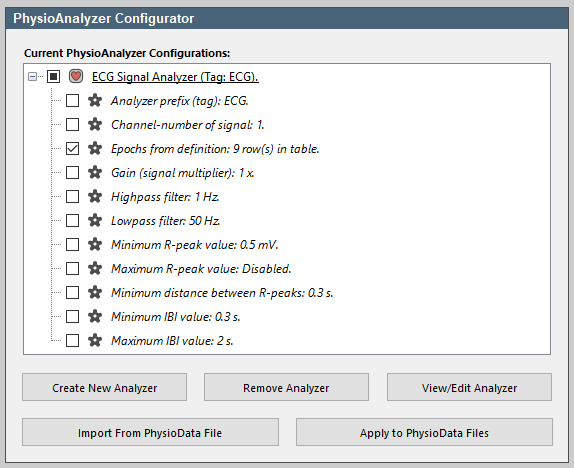The width and height of the screenshot is (574, 468).
Task: Click the gear icon beside Maximum IBI value
Action: pyautogui.click(x=95, y=341)
